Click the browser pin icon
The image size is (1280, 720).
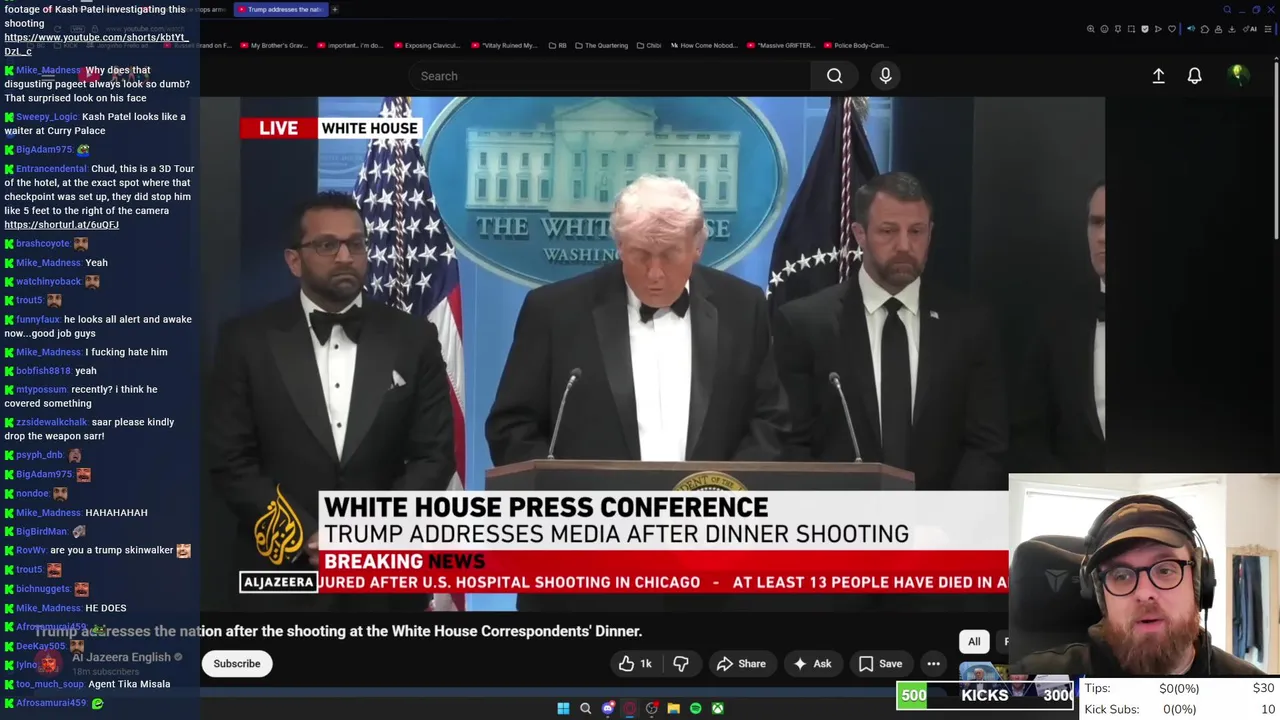pos(1118,29)
